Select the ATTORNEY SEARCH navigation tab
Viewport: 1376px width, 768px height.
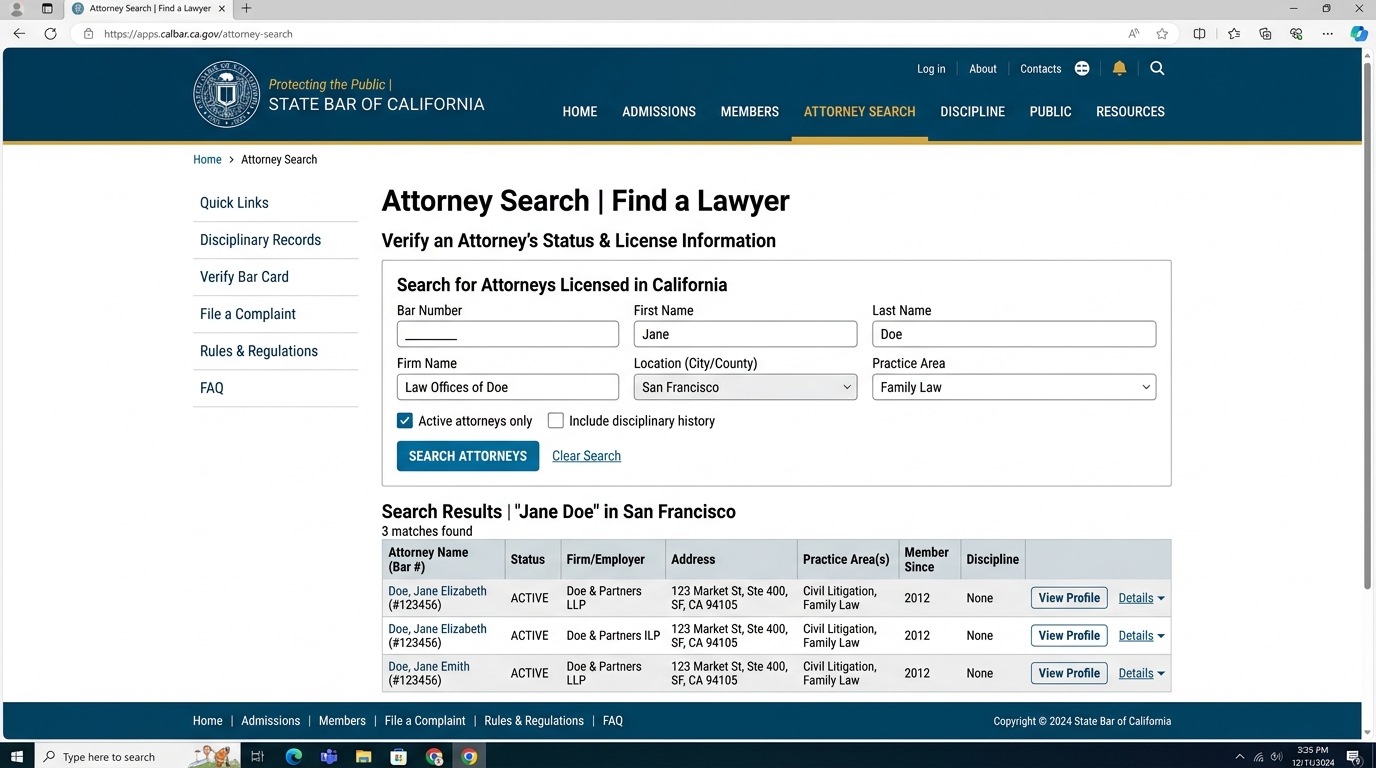[860, 112]
